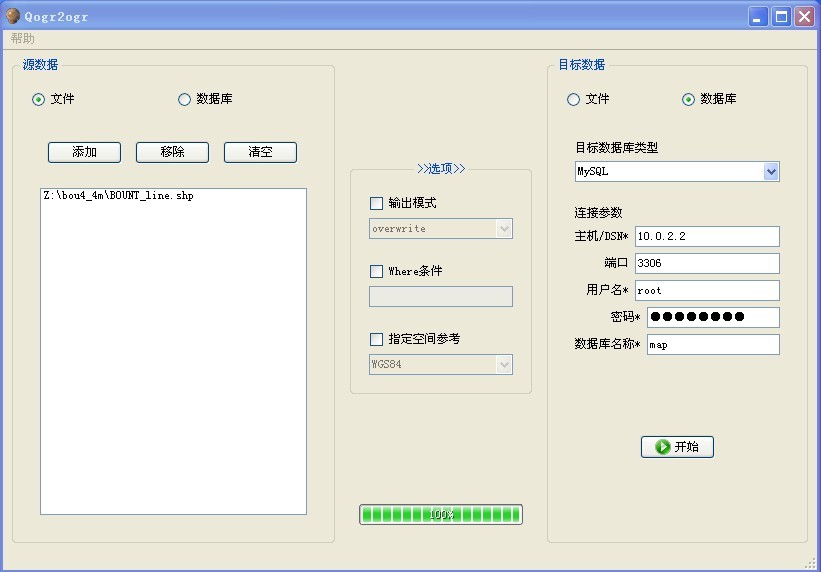The height and width of the screenshot is (572, 821).
Task: Click the 移除 button
Action: pos(172,152)
